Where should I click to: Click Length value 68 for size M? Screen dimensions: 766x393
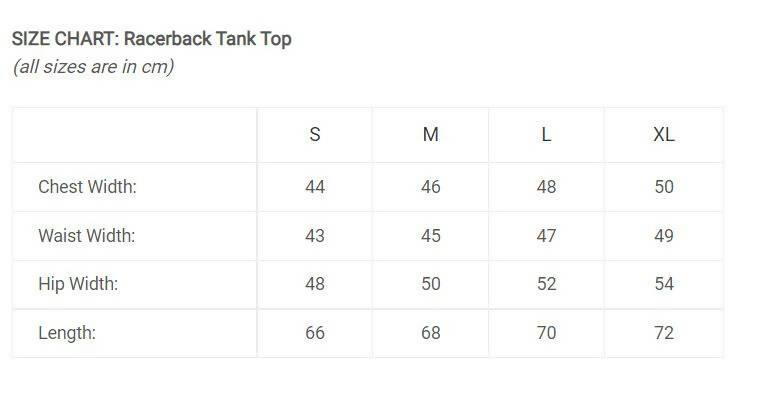click(x=430, y=333)
